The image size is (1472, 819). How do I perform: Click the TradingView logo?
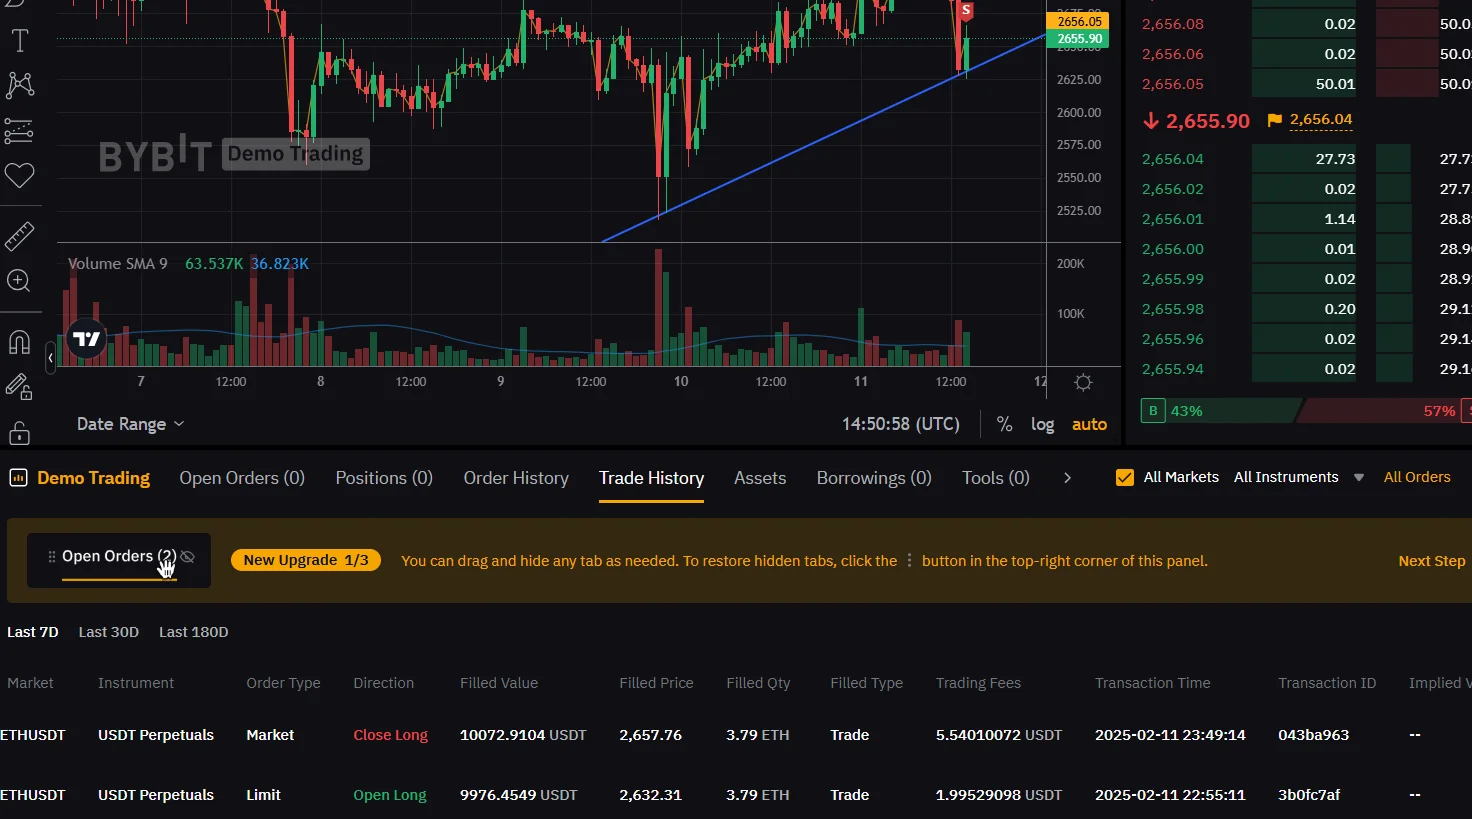(x=86, y=339)
